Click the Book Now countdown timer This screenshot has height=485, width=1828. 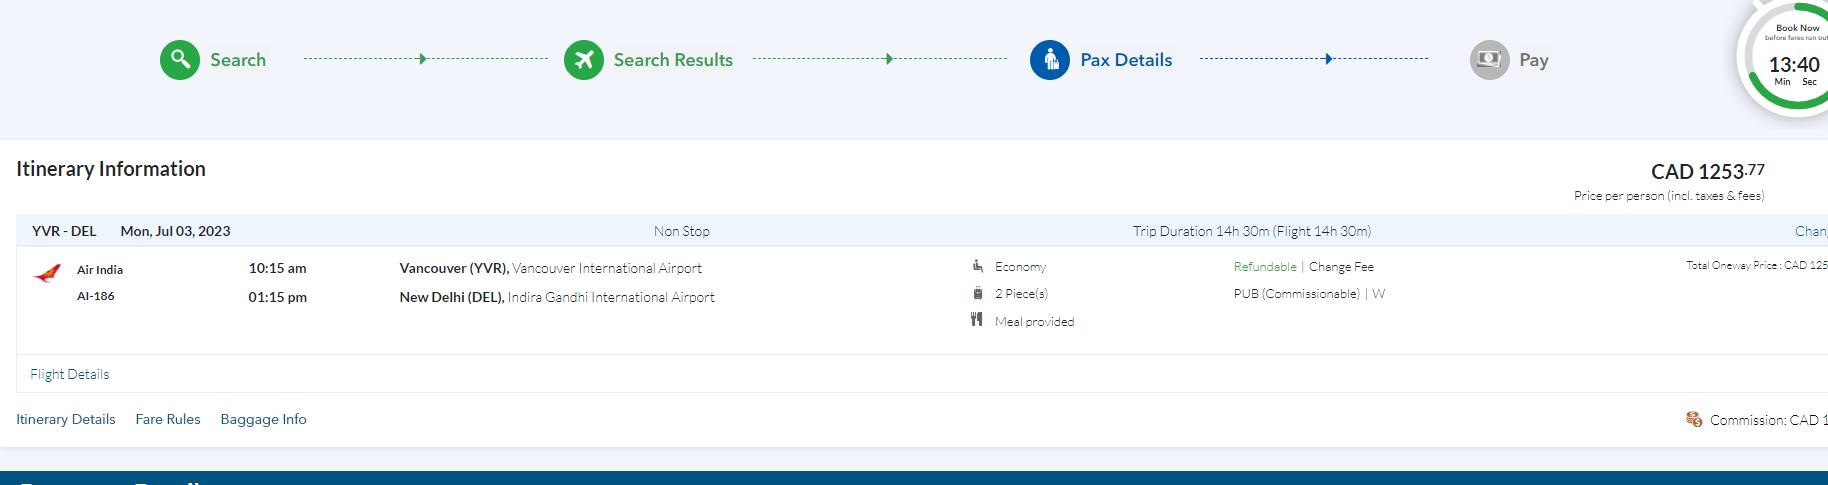tap(1794, 65)
